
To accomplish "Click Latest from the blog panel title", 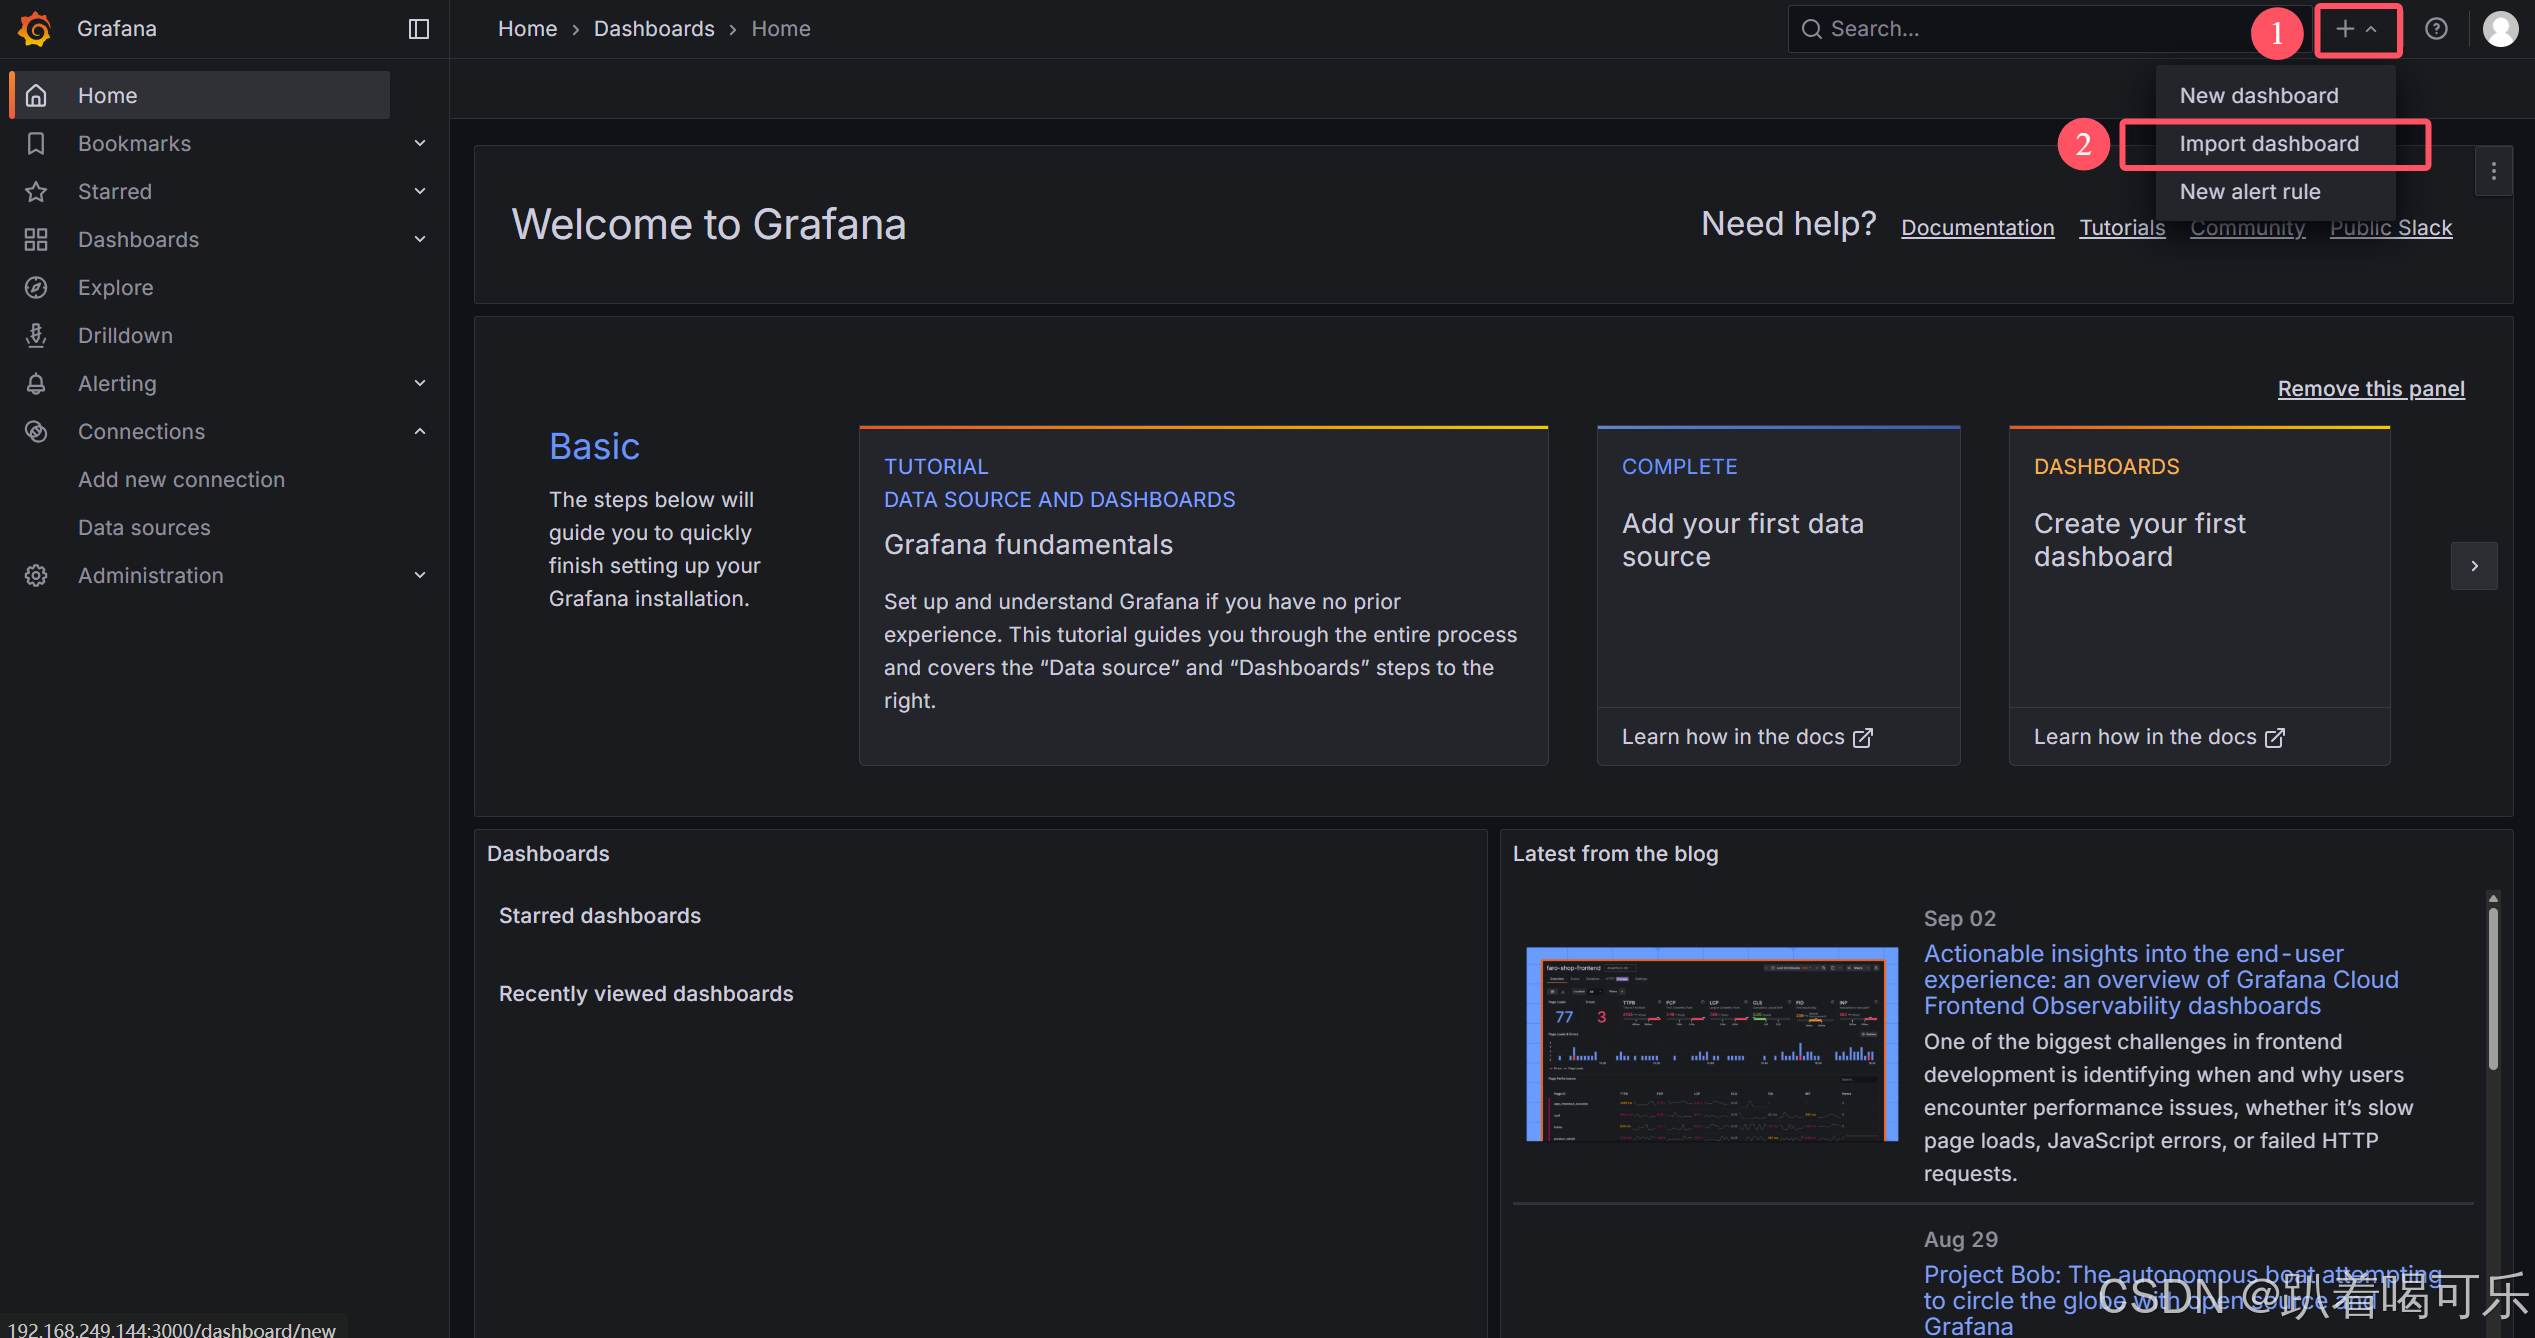I will pyautogui.click(x=1615, y=853).
